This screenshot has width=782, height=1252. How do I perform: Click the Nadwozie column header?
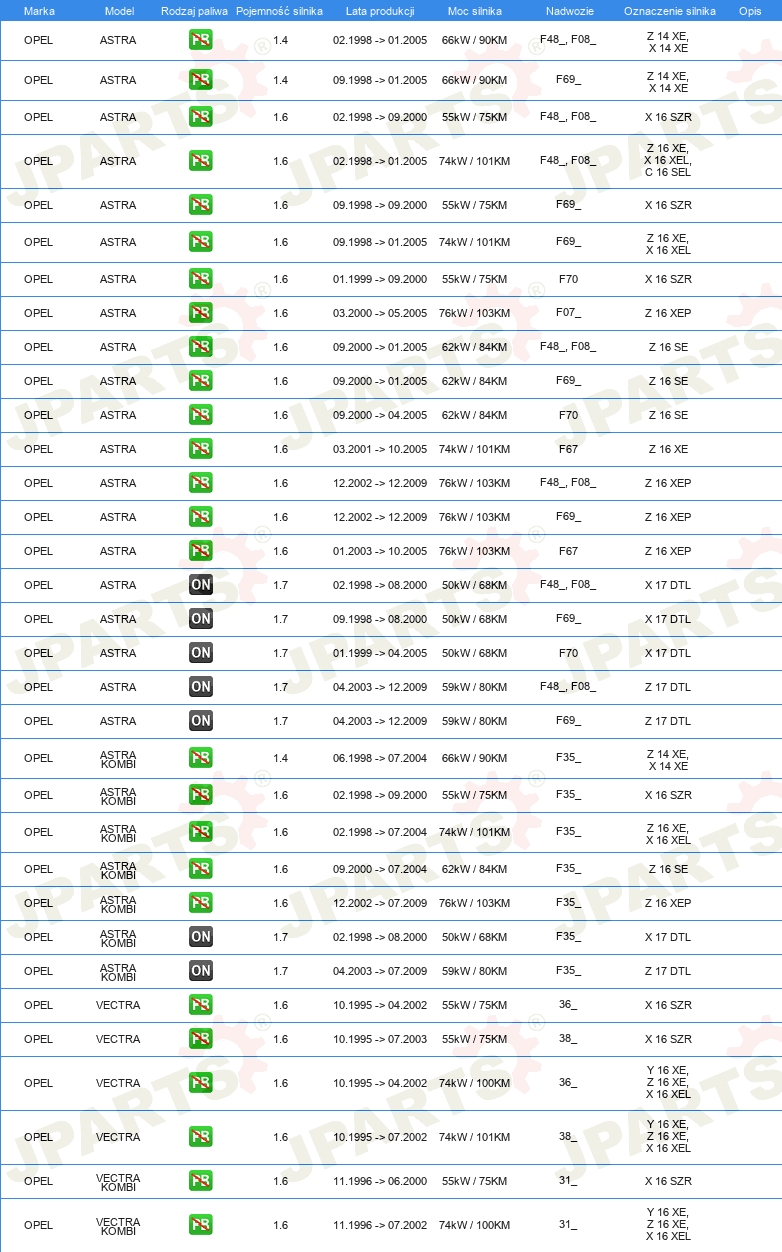point(568,10)
